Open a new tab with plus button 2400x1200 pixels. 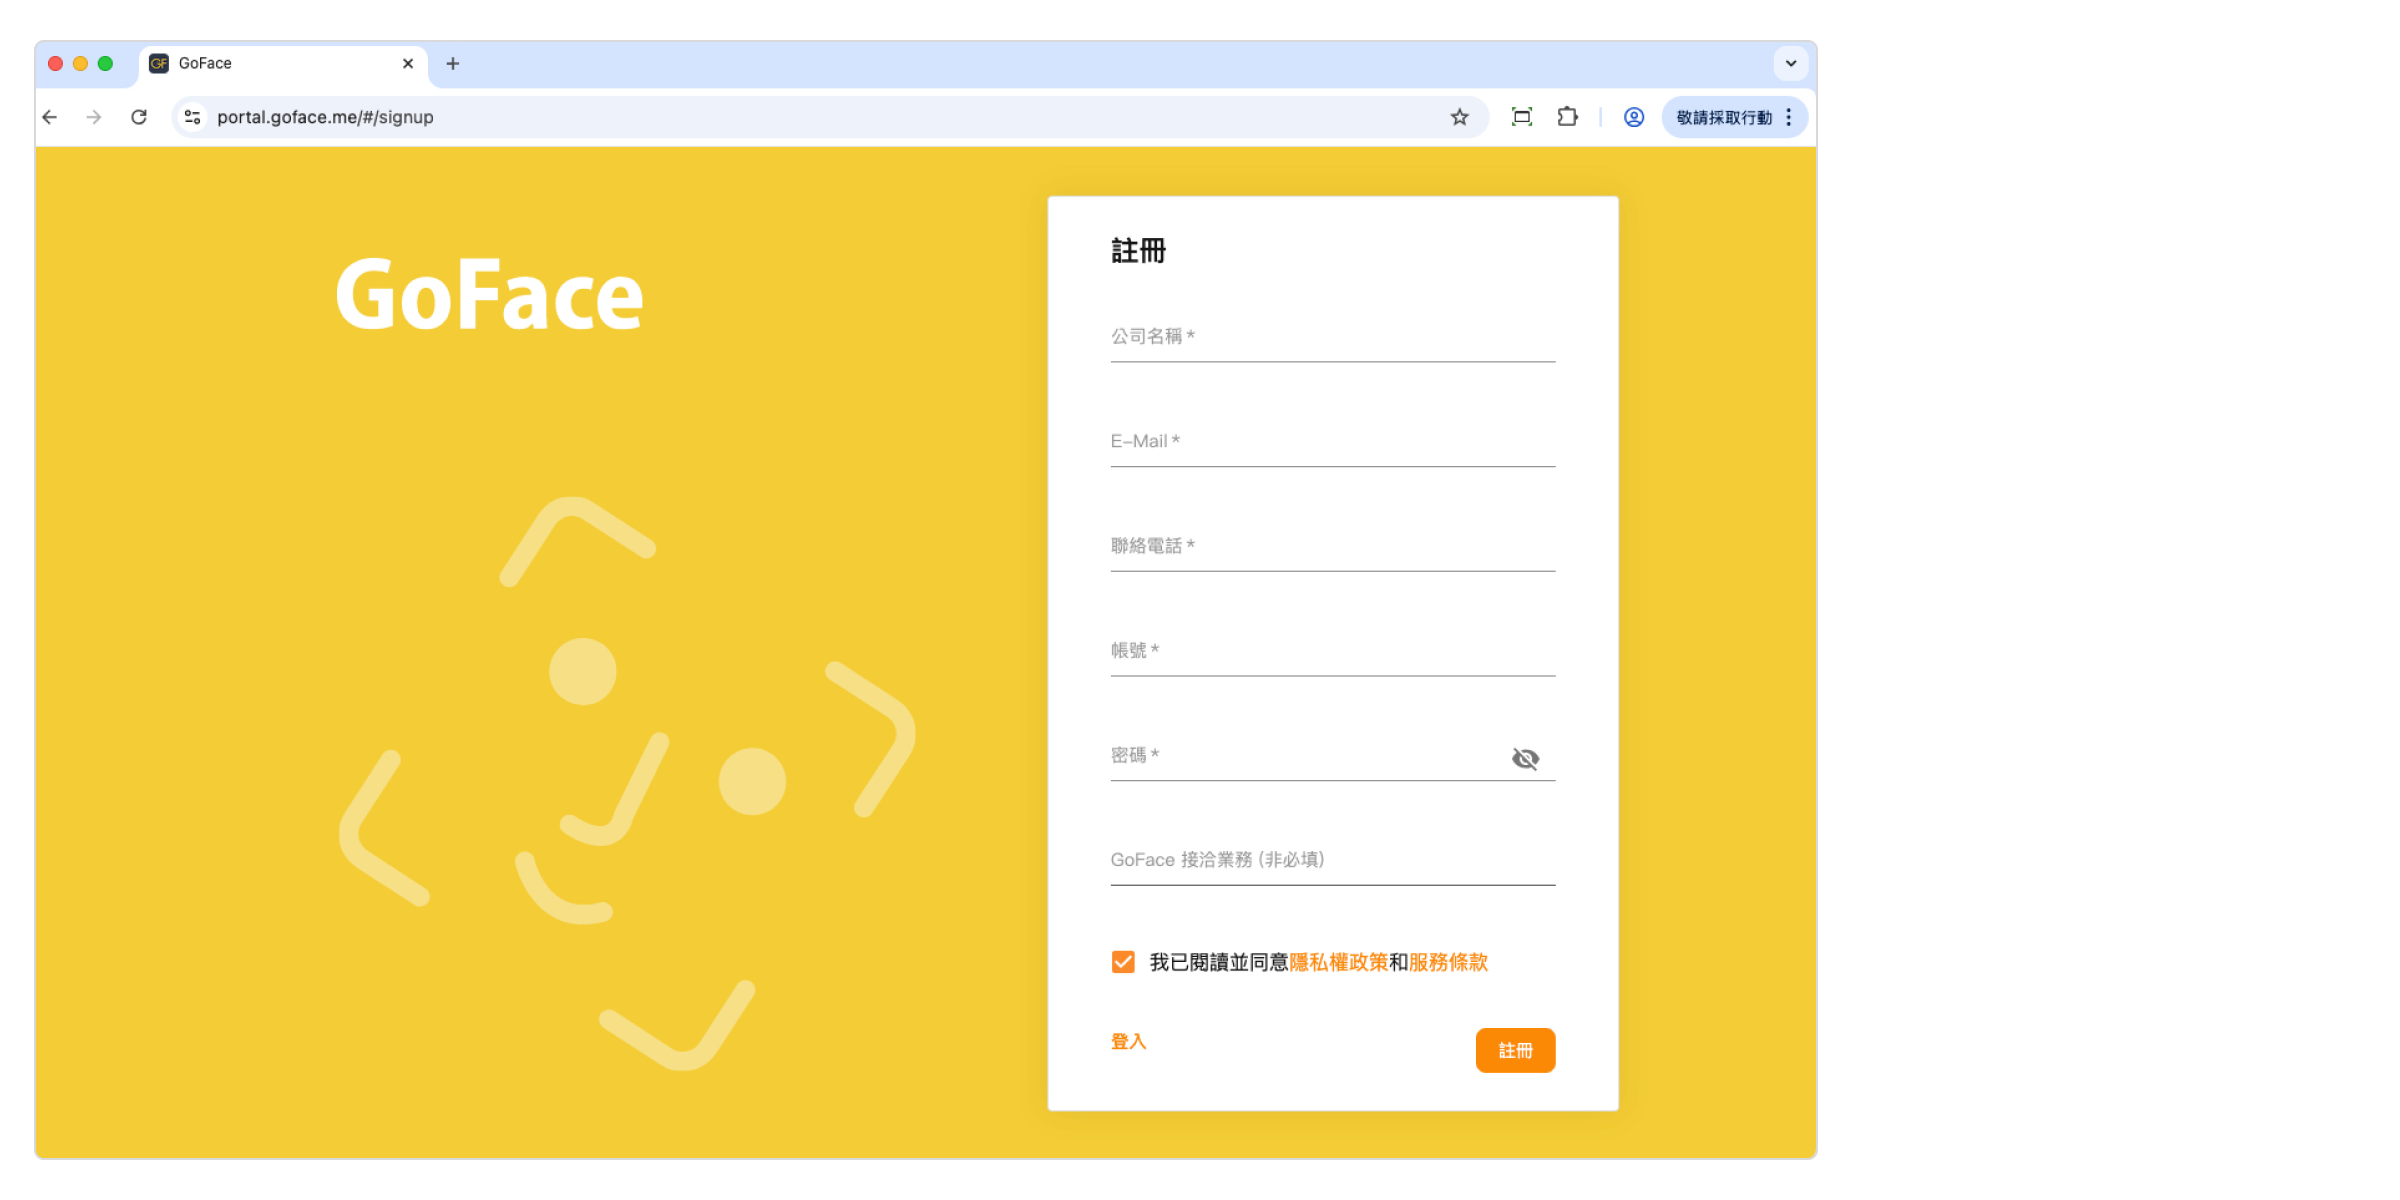453,64
